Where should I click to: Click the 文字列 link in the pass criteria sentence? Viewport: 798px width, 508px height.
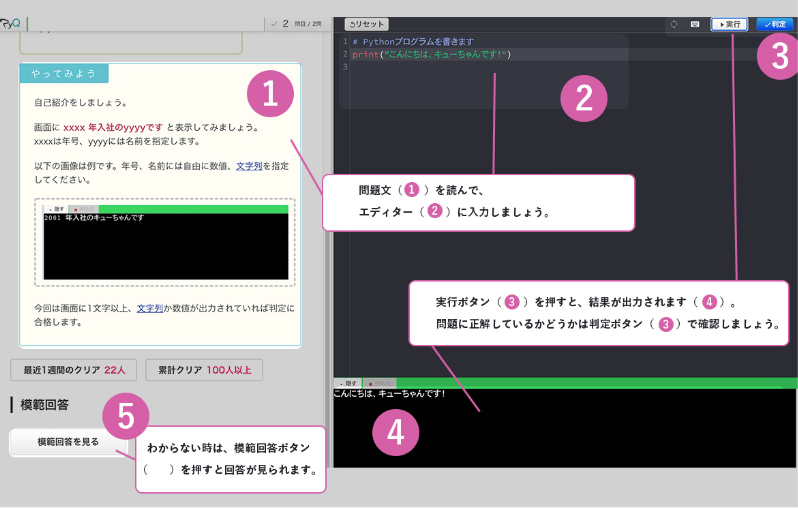[x=150, y=308]
